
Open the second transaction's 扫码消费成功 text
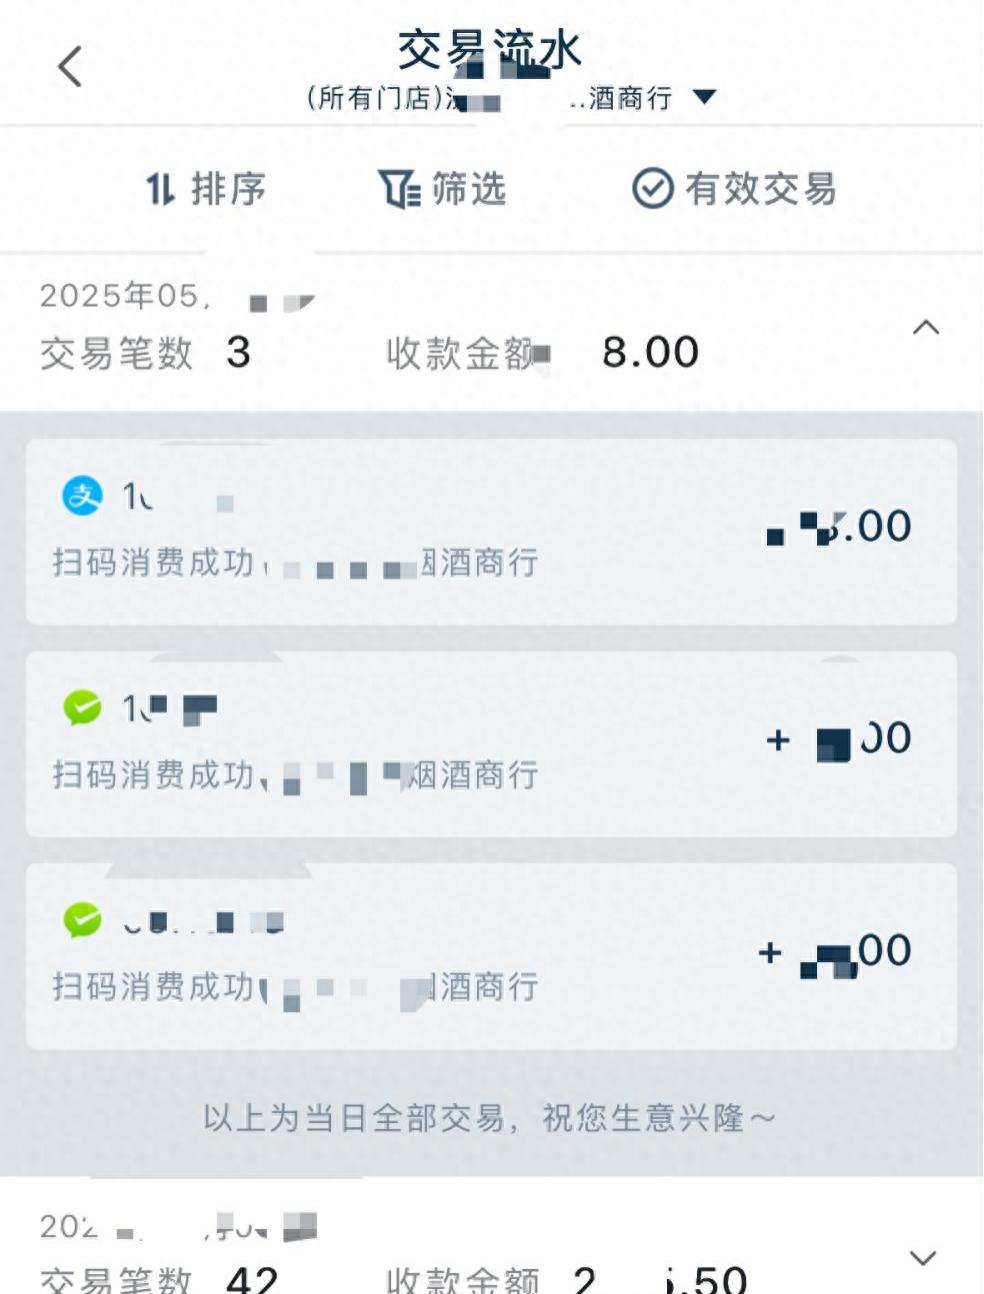pos(153,775)
